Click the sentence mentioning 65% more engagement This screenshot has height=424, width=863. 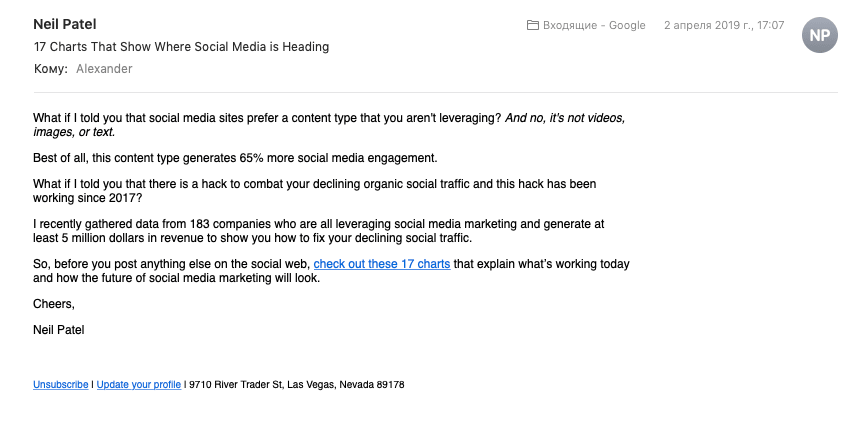click(235, 159)
